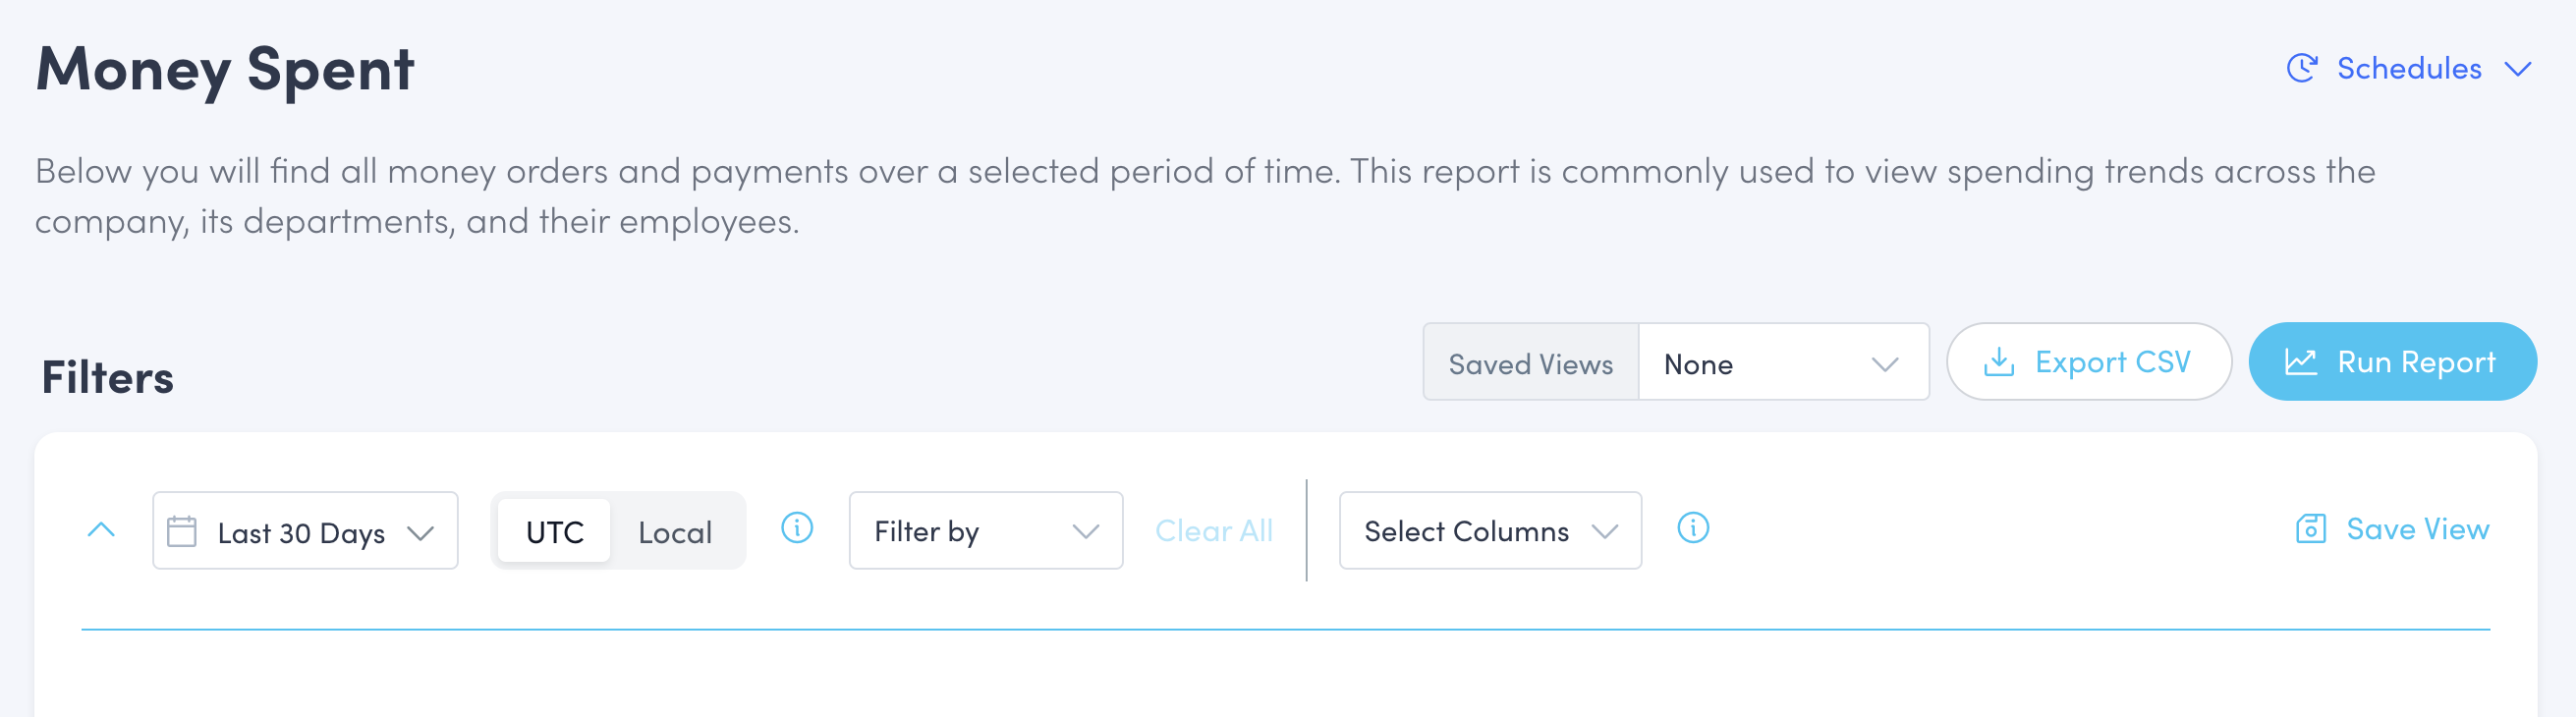Expand the Select Columns dropdown

pyautogui.click(x=1489, y=532)
